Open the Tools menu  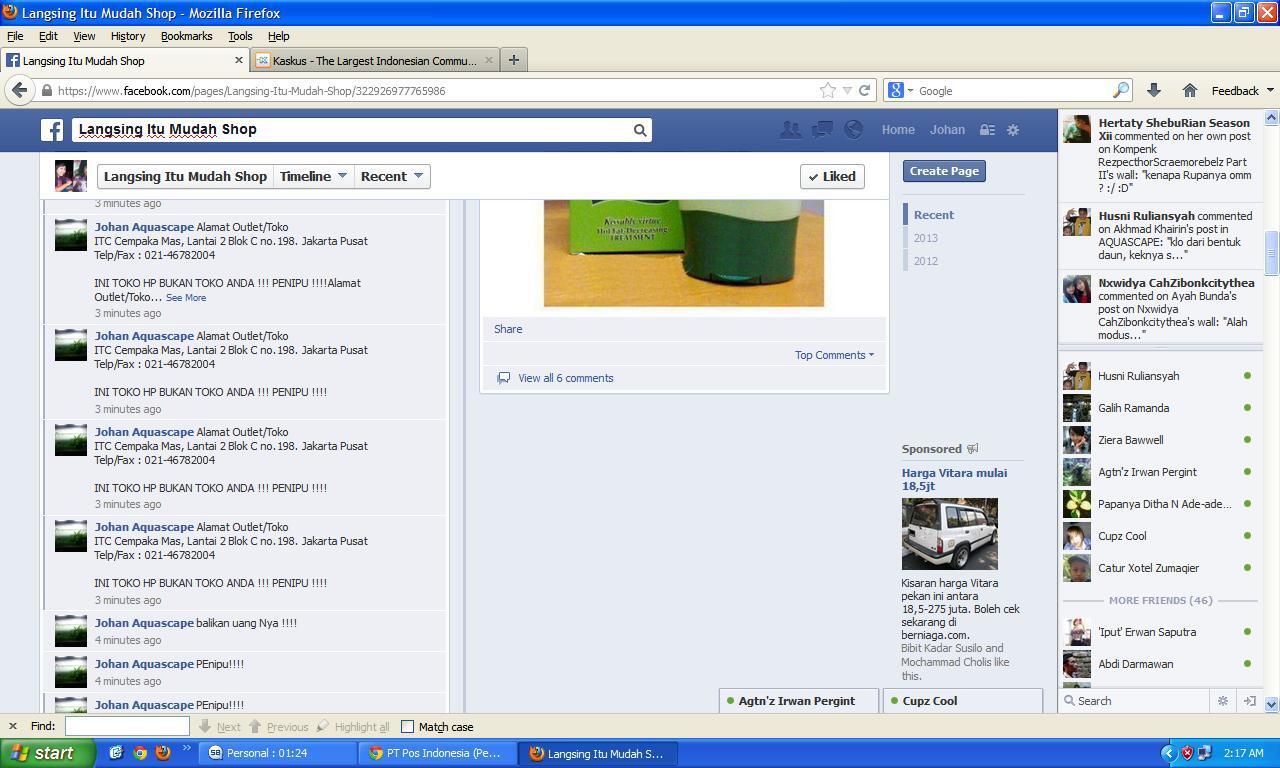[x=240, y=36]
